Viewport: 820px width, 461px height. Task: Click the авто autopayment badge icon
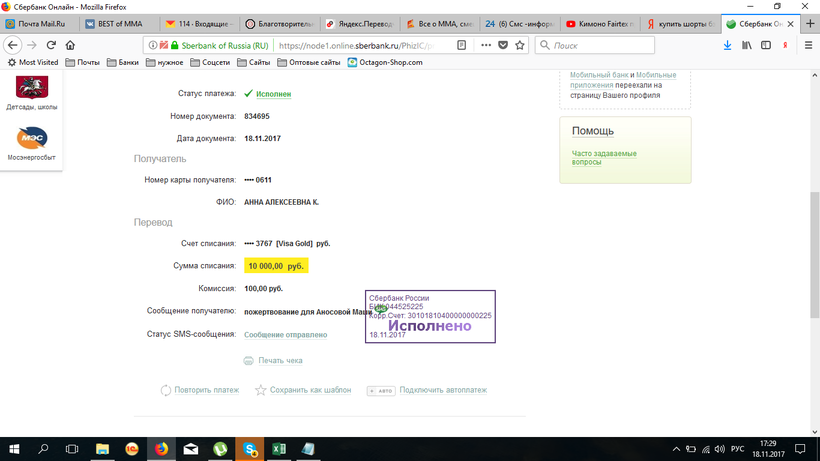point(381,390)
